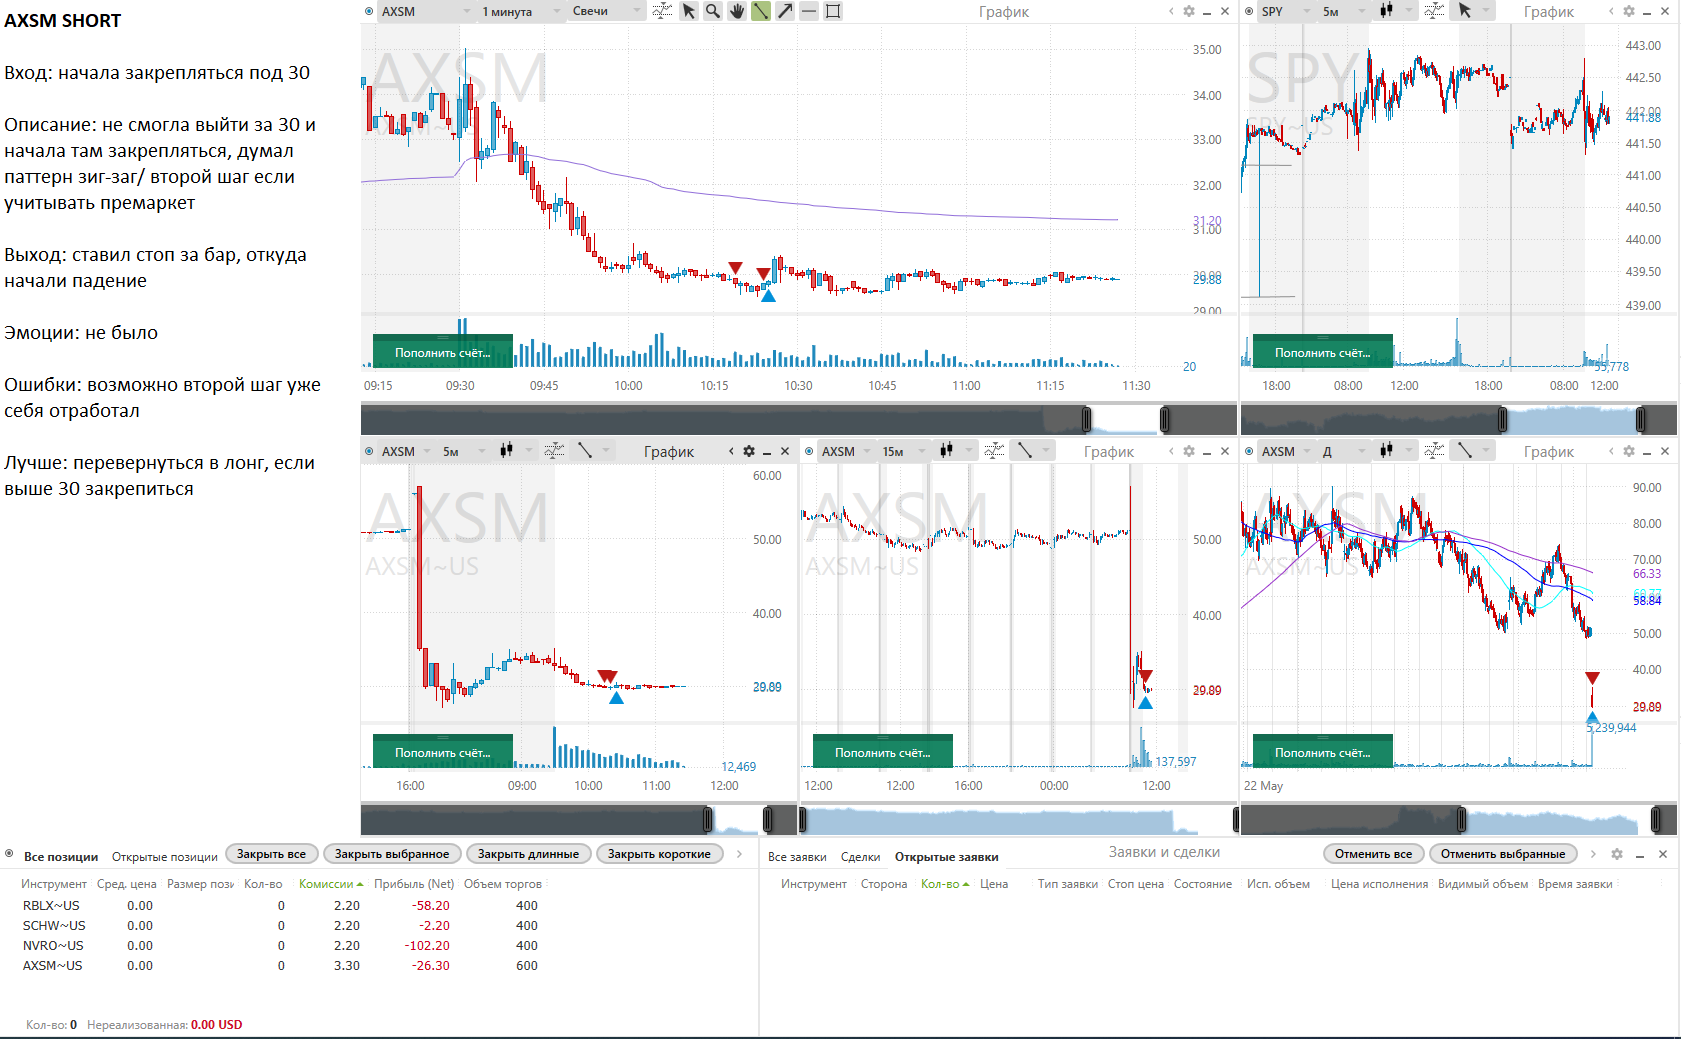Screen dimensions: 1681x1039
Task: Sort orders by 'Кол-во' column header
Action: tap(944, 884)
